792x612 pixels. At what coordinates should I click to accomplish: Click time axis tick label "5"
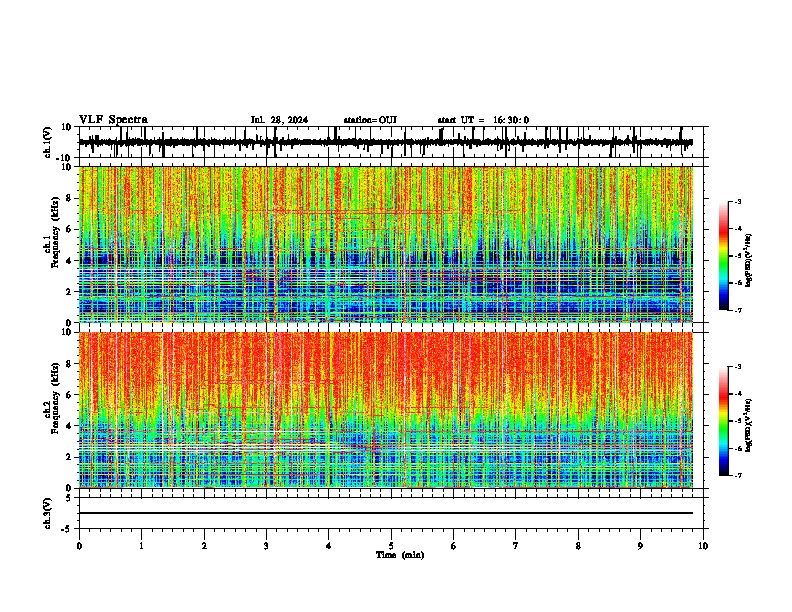[x=391, y=546]
